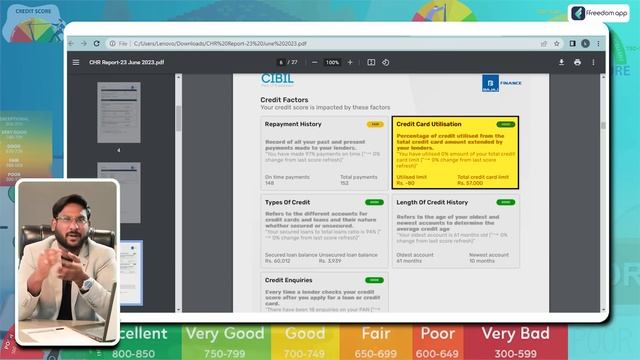Click the Credit Enquiries card title
This screenshot has height=360, width=640.
289,280
